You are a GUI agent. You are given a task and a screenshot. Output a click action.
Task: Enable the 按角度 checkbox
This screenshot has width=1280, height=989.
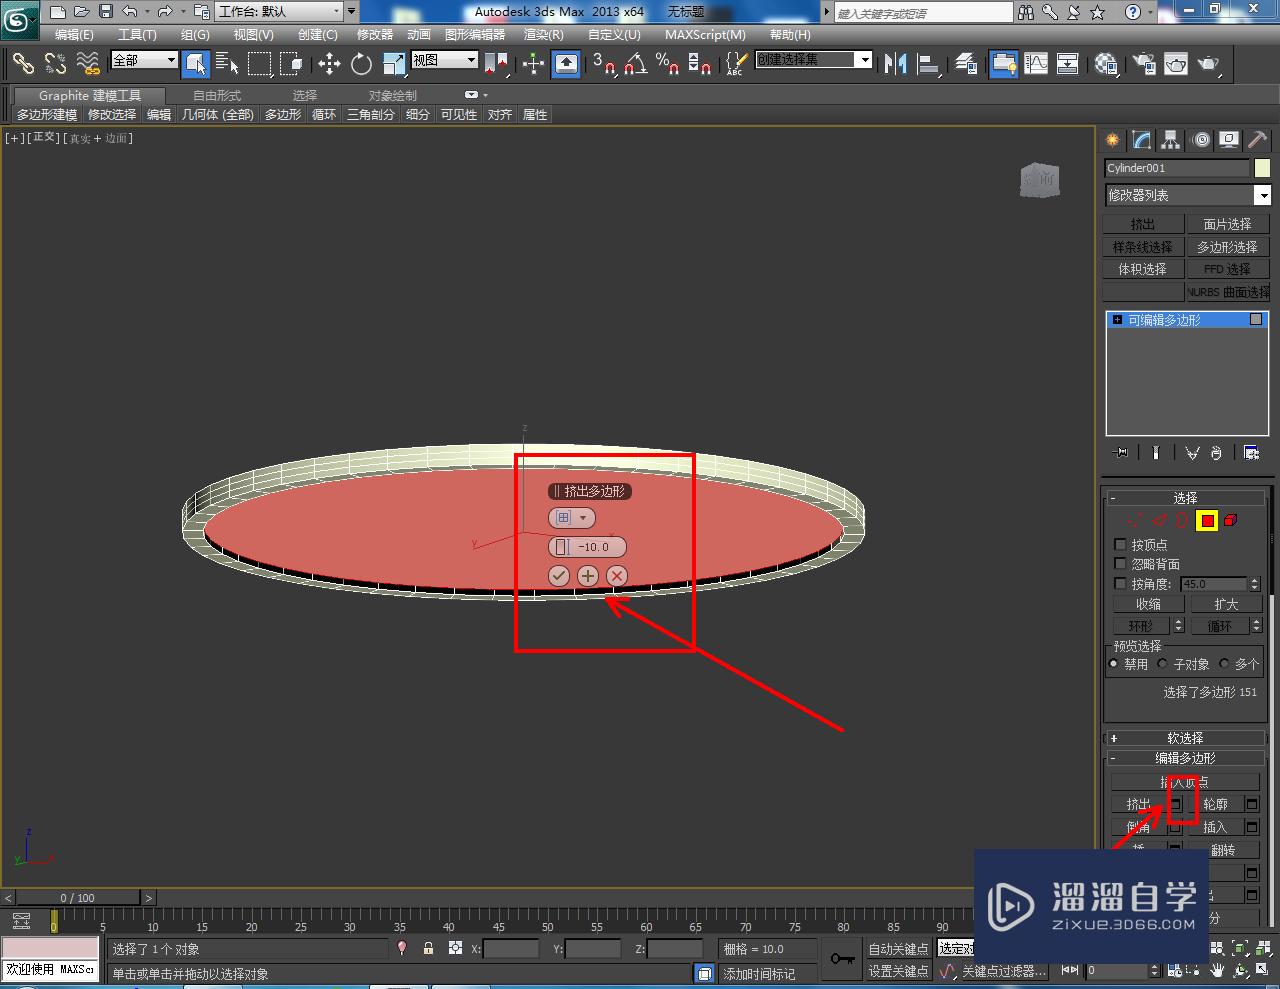pyautogui.click(x=1120, y=583)
